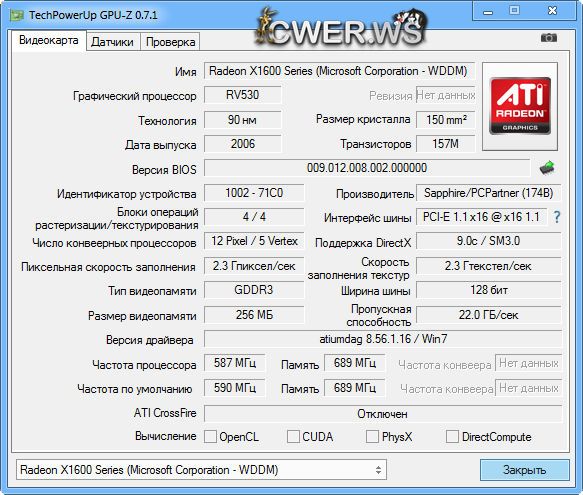Click the Вычисление label
Viewport: 583px width, 495px height.
pyautogui.click(x=165, y=436)
